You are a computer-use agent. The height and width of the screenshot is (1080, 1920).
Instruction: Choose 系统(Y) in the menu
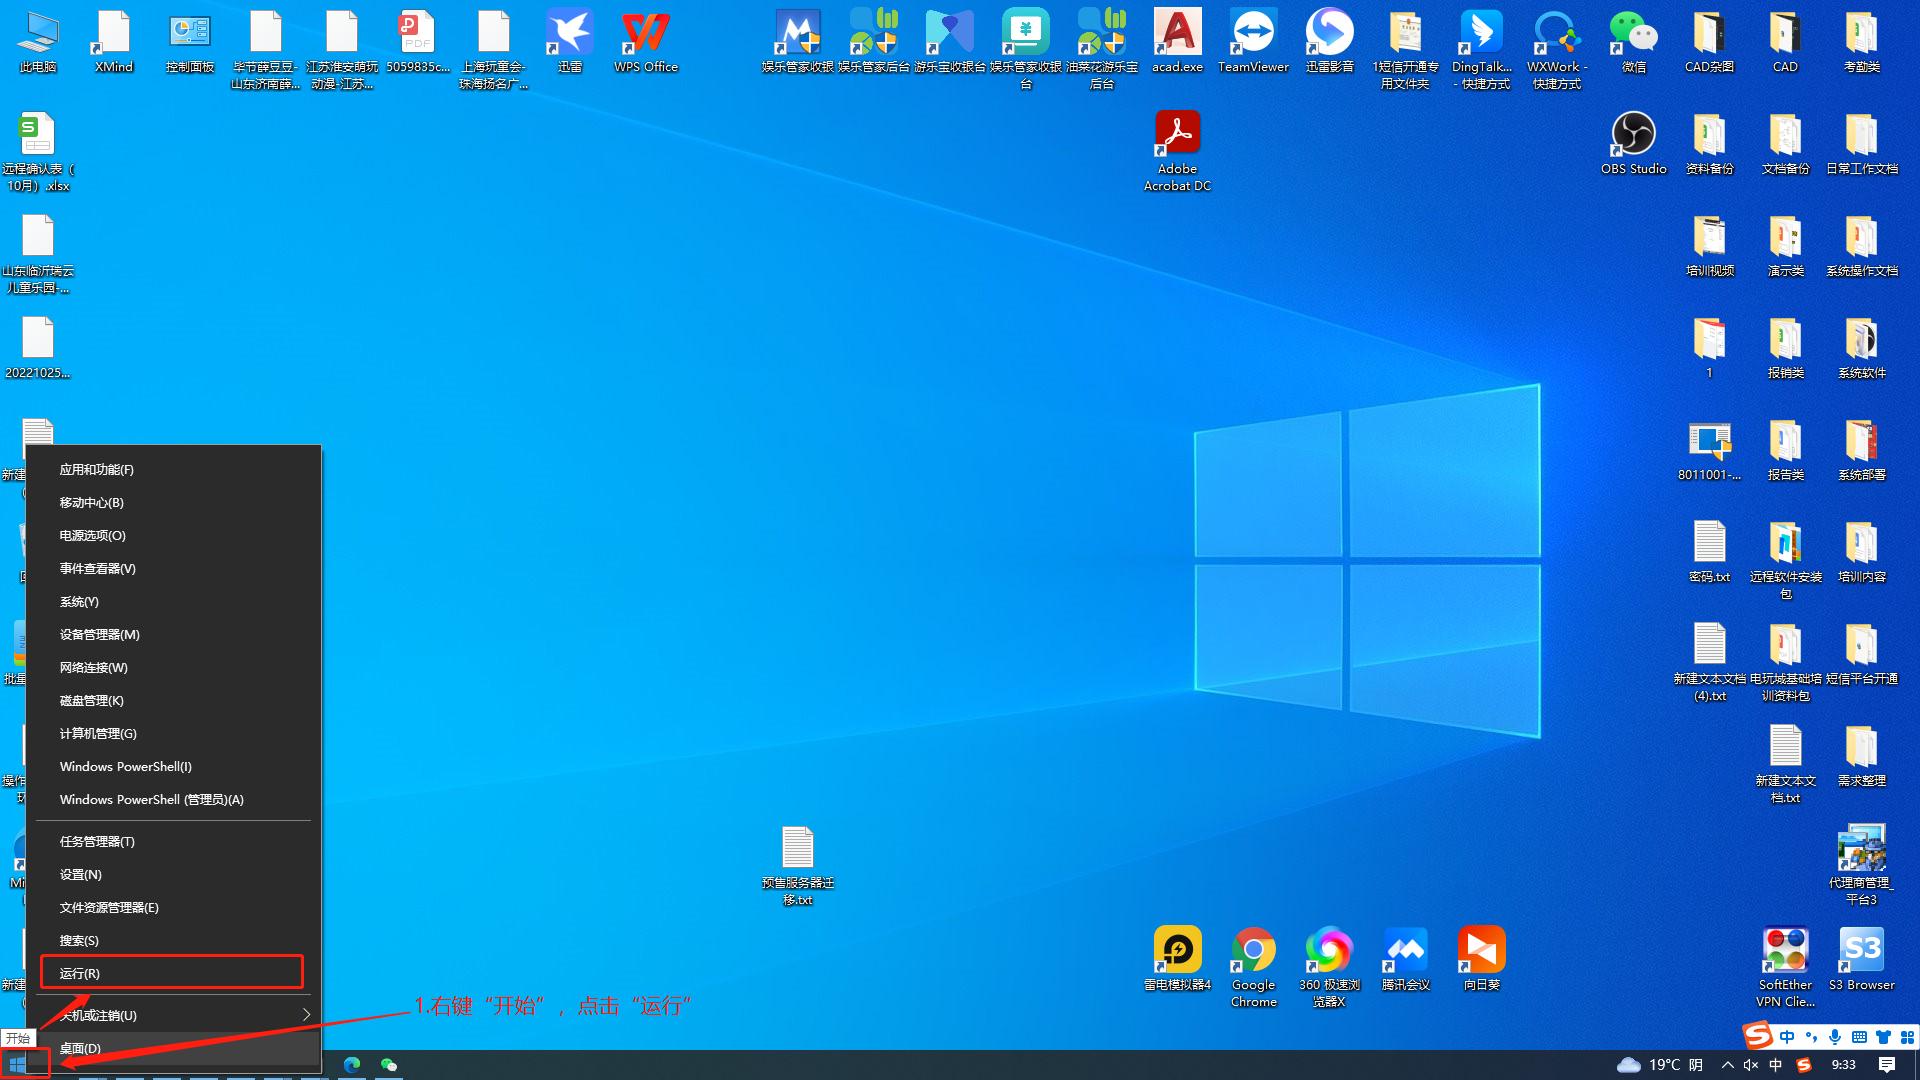(173, 601)
